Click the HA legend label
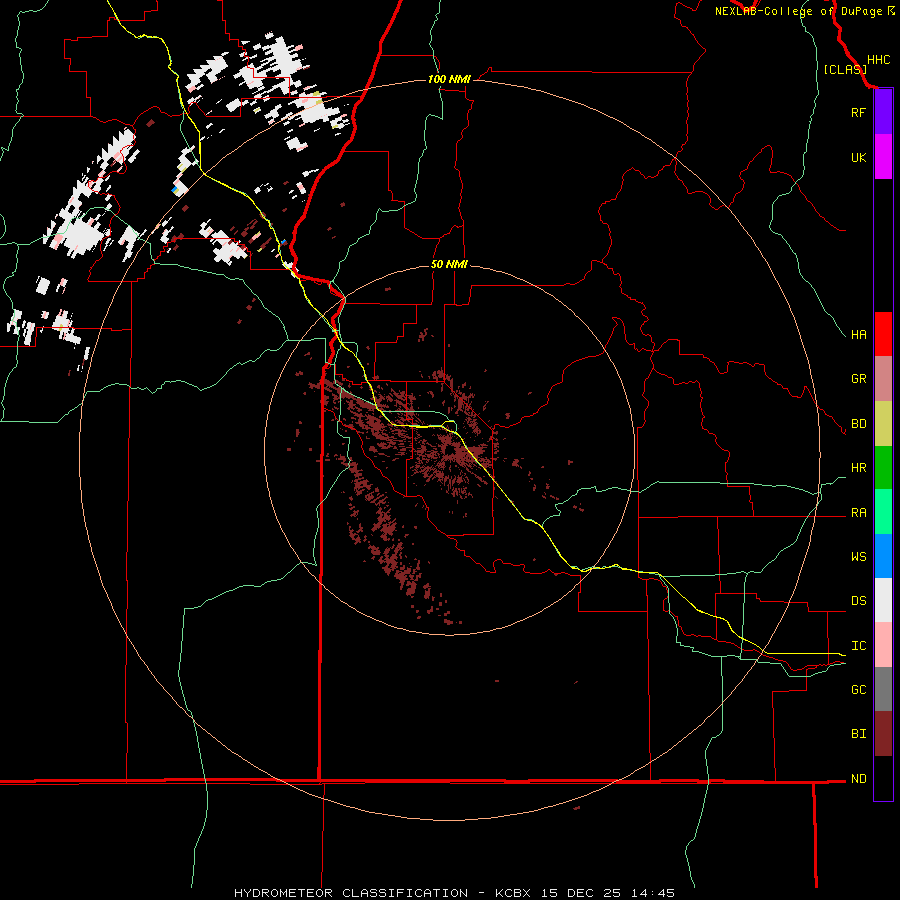 (x=858, y=334)
